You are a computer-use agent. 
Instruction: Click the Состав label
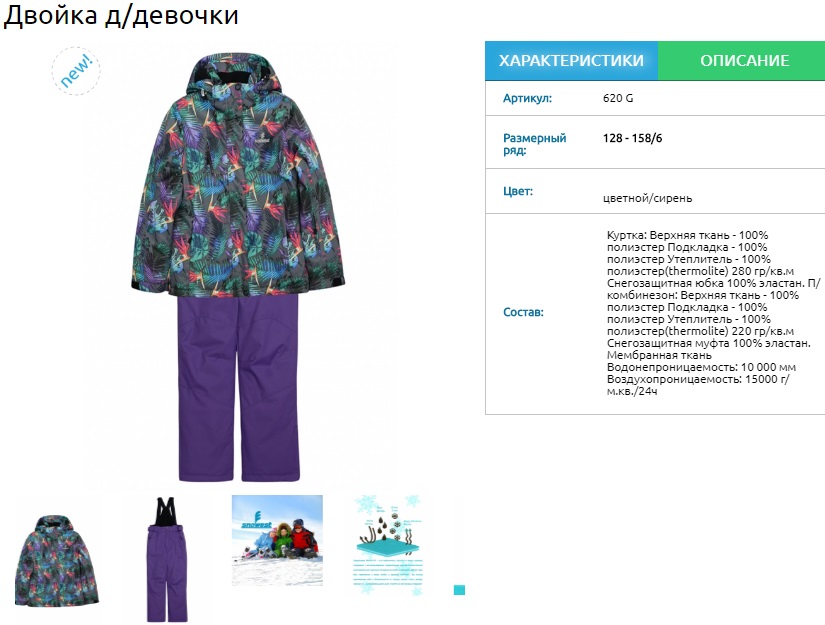[x=523, y=312]
